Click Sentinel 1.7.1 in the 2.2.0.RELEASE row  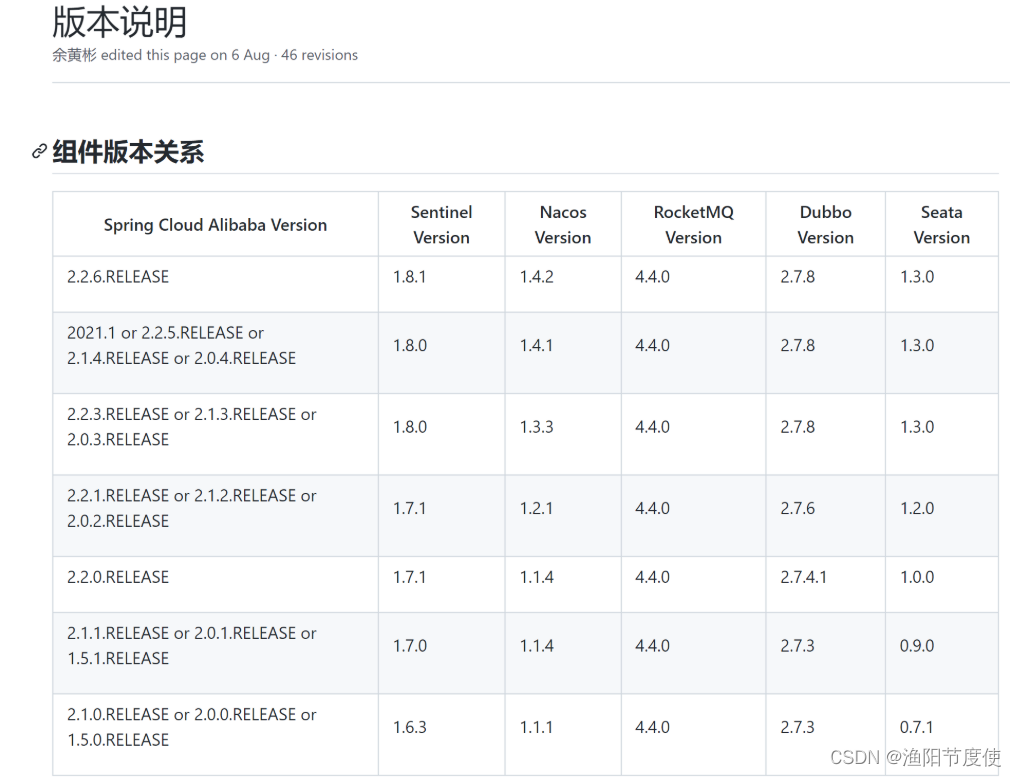(409, 577)
